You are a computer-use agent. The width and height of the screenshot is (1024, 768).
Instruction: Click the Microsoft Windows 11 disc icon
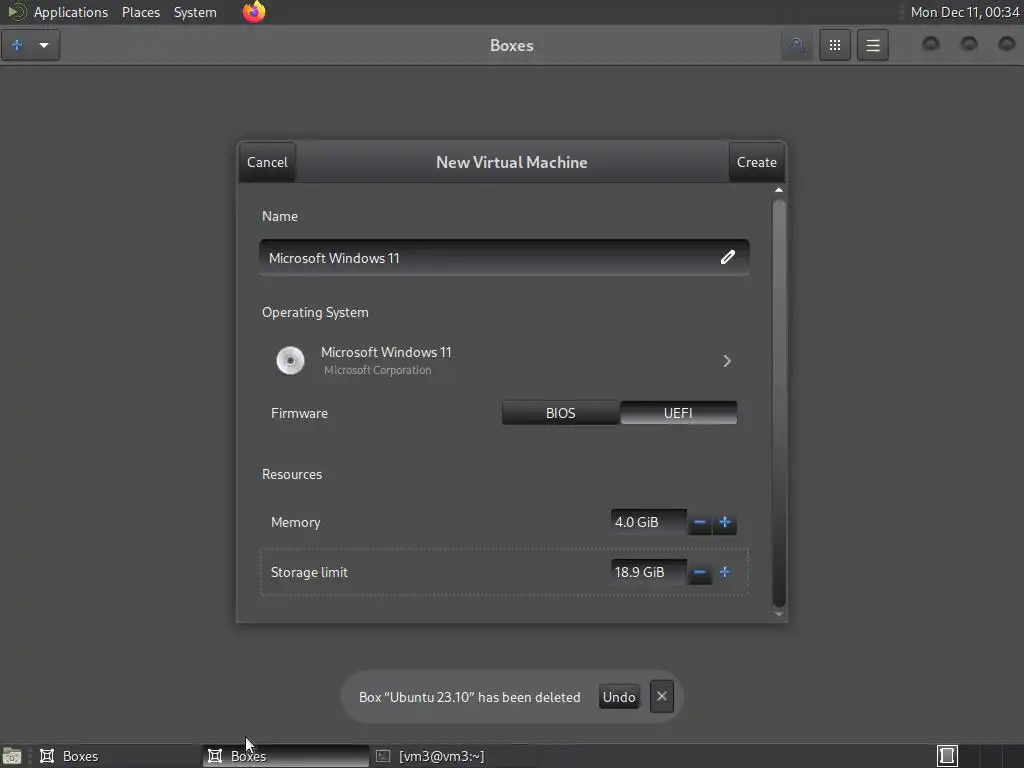(x=291, y=360)
